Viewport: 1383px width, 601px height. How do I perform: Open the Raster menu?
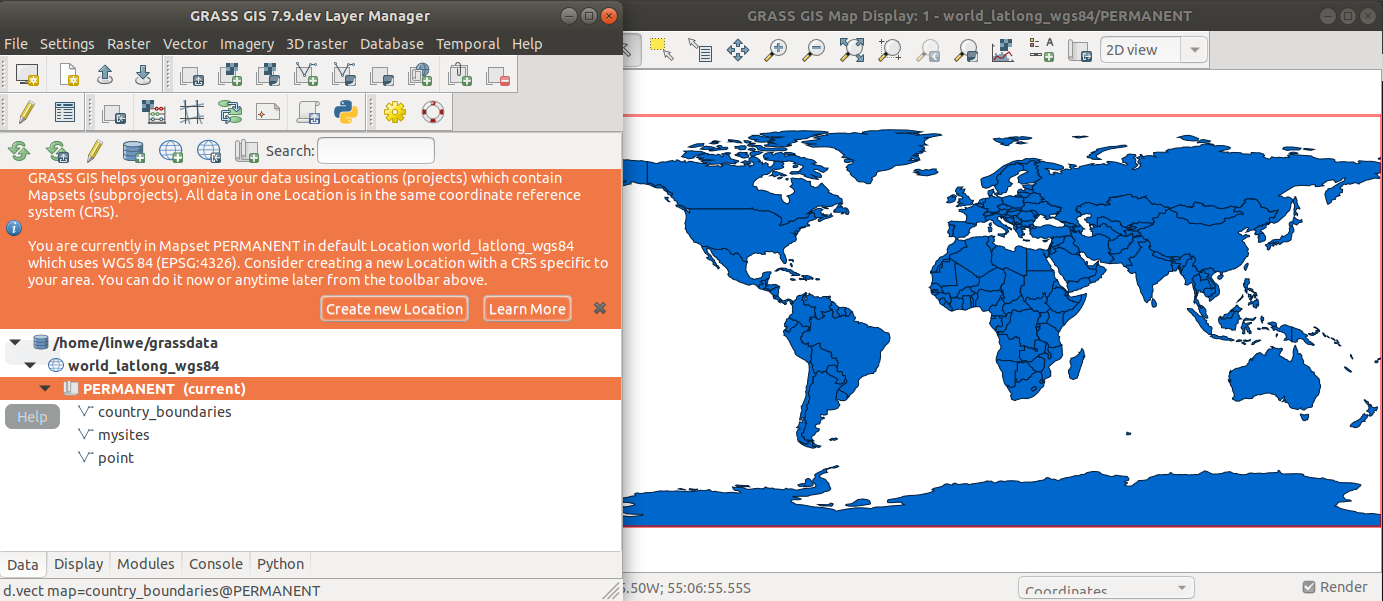click(x=129, y=44)
